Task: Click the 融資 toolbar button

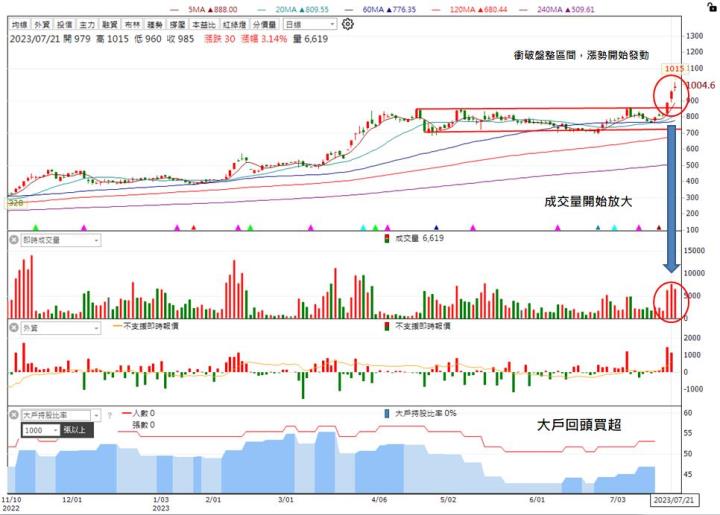Action: pyautogui.click(x=110, y=23)
